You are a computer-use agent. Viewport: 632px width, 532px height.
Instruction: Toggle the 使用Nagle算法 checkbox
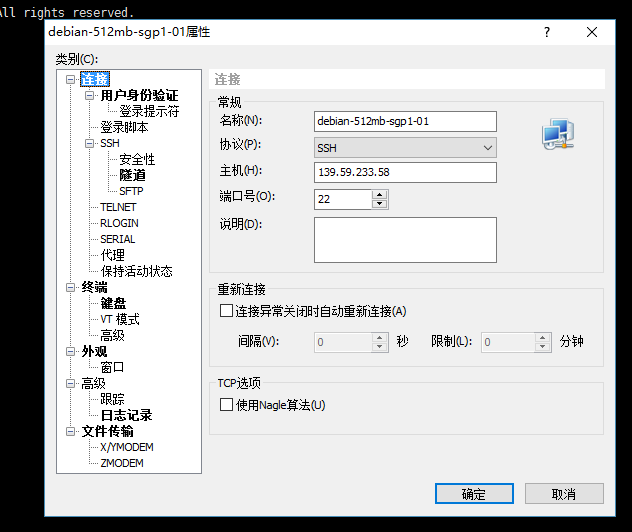pos(226,405)
